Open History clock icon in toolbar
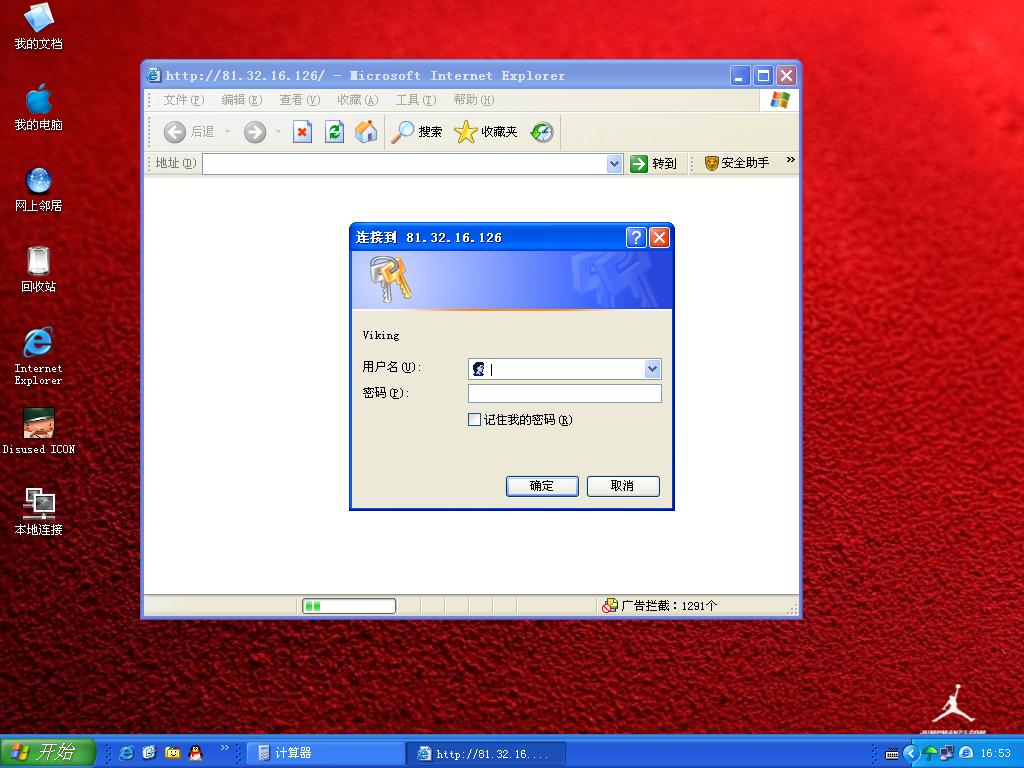Image resolution: width=1024 pixels, height=768 pixels. [542, 132]
